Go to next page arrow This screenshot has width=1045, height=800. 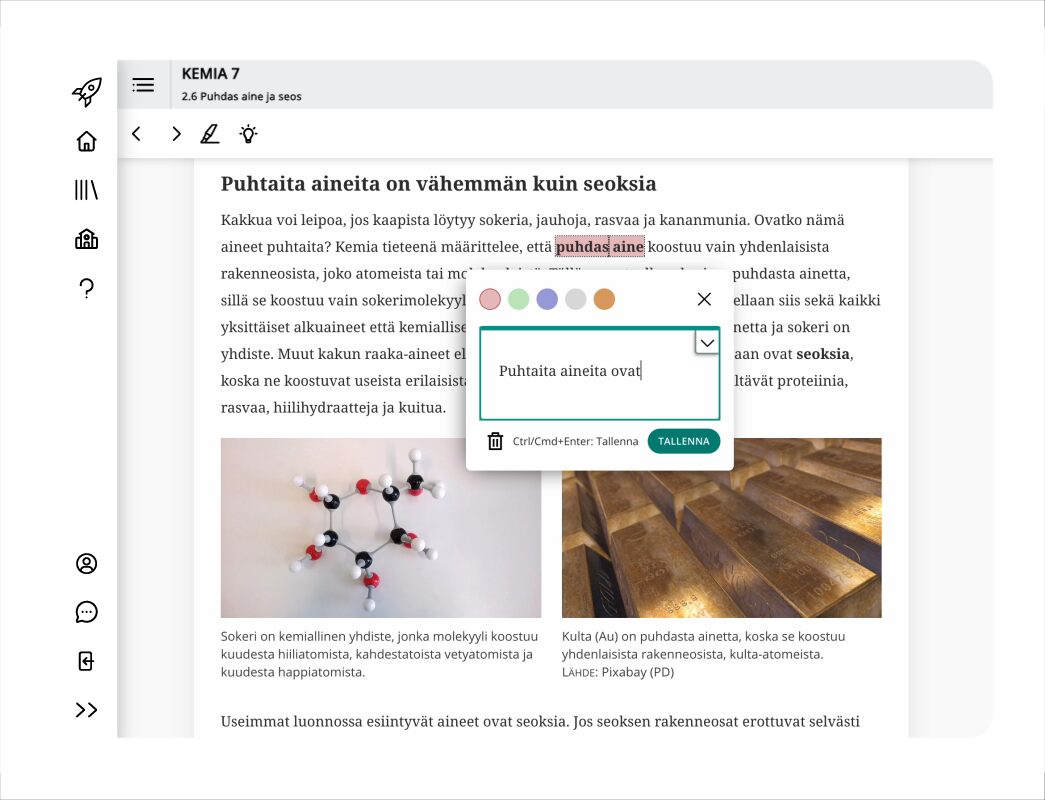pos(176,134)
